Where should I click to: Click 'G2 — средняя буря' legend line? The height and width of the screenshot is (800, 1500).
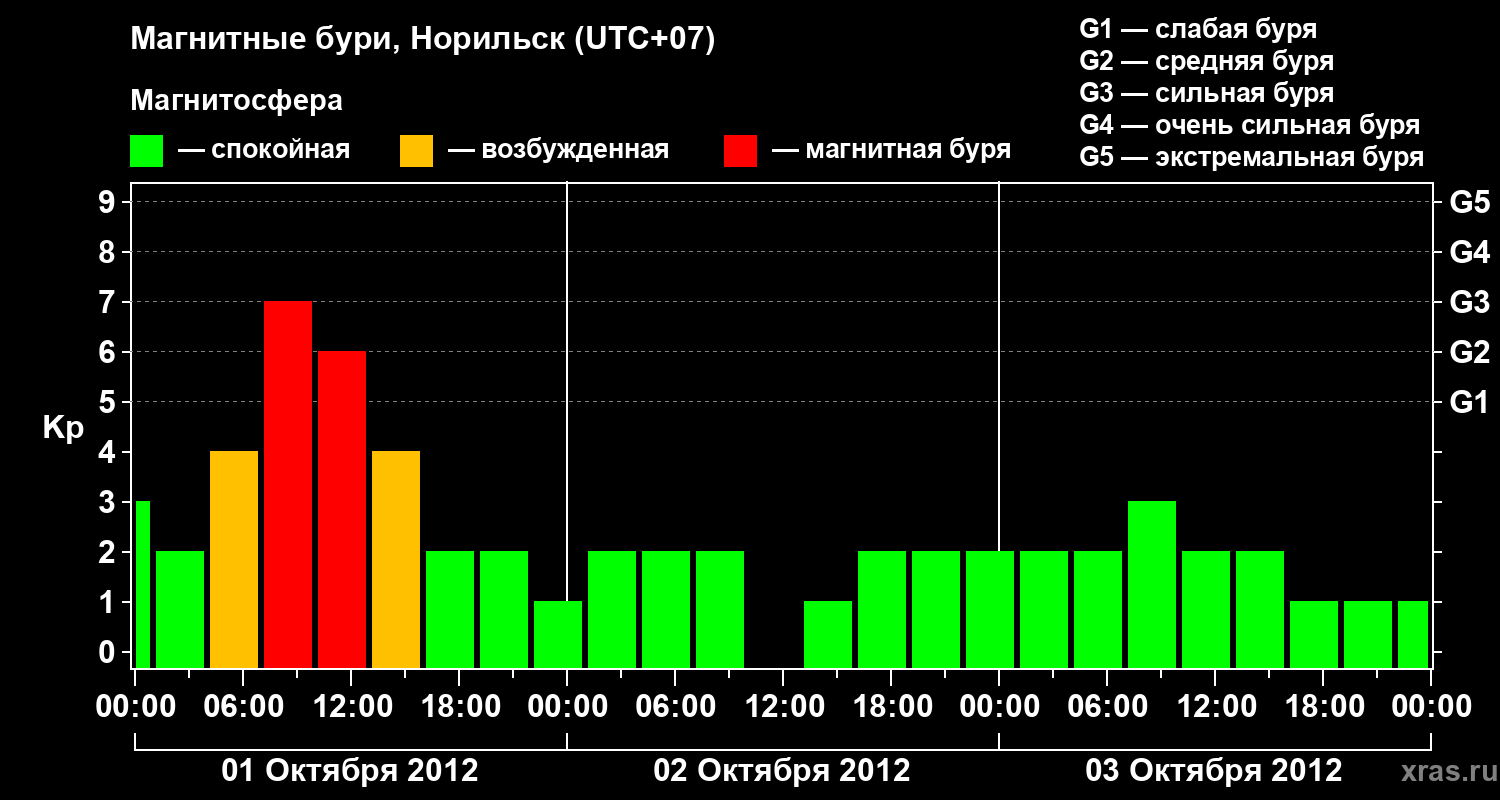[x=1206, y=61]
